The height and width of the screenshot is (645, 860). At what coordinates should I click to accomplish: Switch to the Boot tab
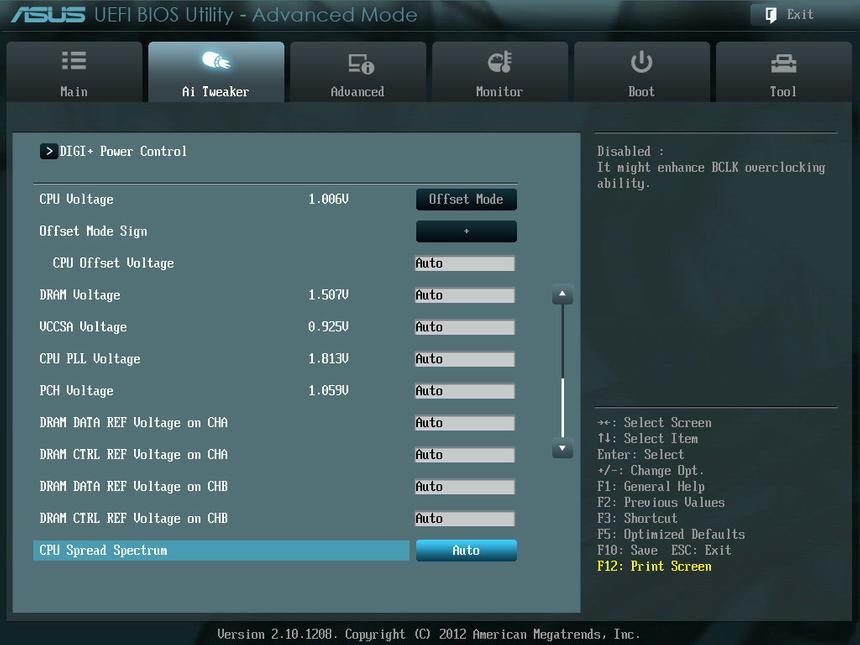tap(641, 72)
